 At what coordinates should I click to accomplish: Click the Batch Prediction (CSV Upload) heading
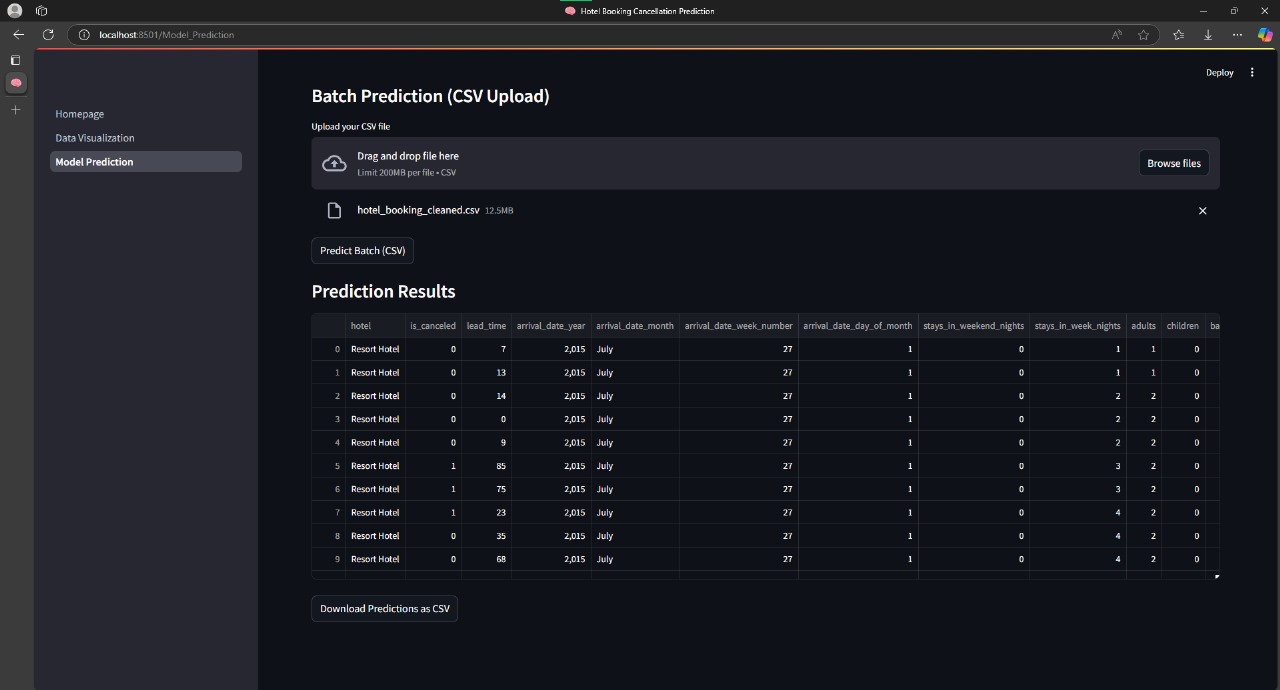pyautogui.click(x=431, y=96)
